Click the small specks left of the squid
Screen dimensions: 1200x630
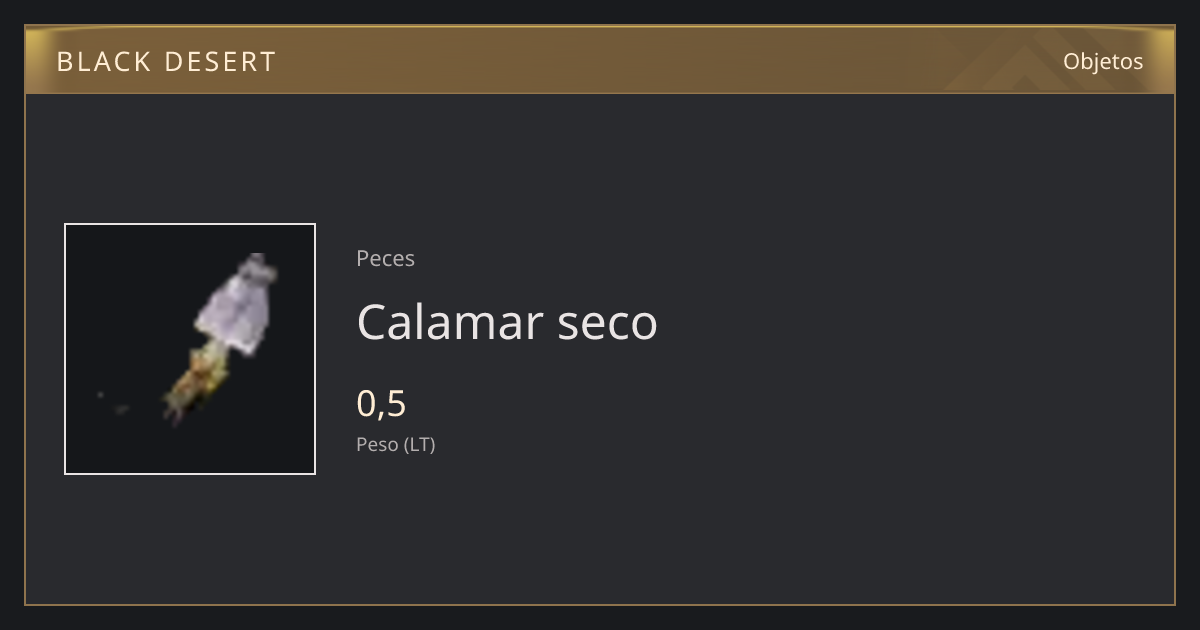(113, 403)
